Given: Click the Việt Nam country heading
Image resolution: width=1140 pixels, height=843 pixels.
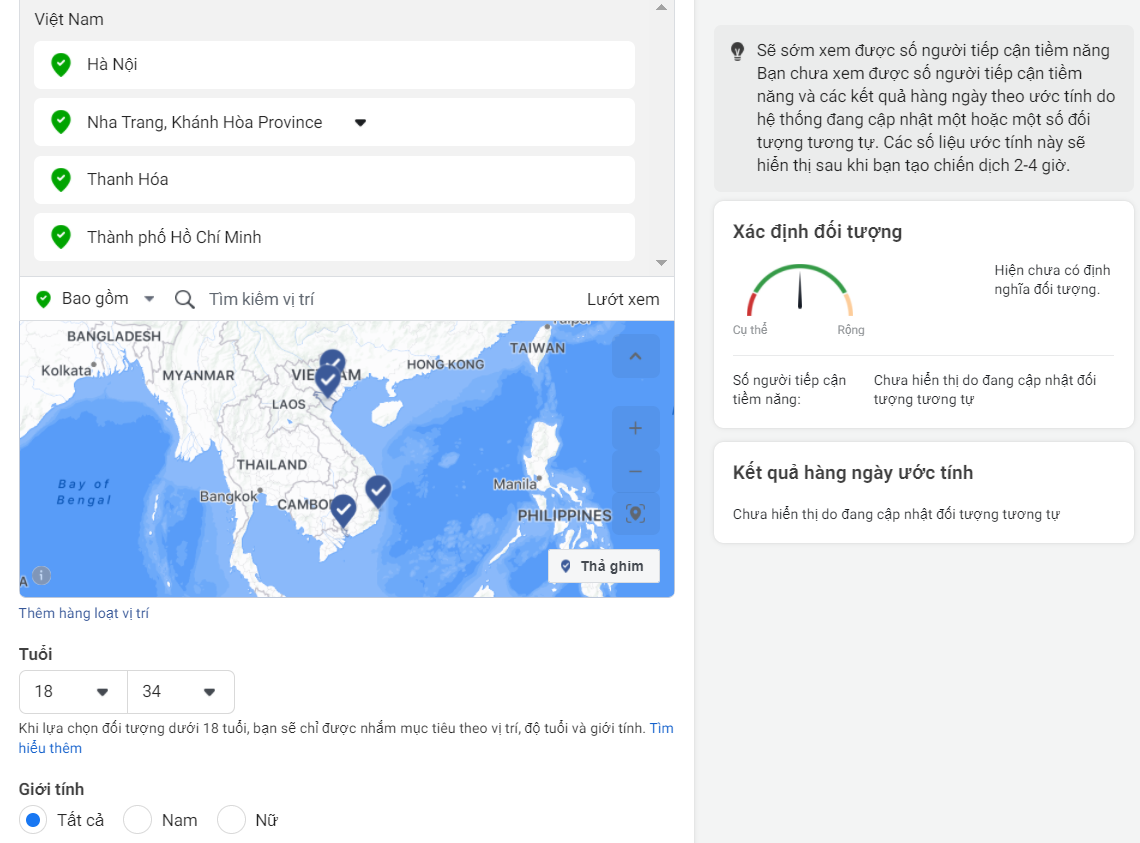Looking at the screenshot, I should tap(69, 20).
